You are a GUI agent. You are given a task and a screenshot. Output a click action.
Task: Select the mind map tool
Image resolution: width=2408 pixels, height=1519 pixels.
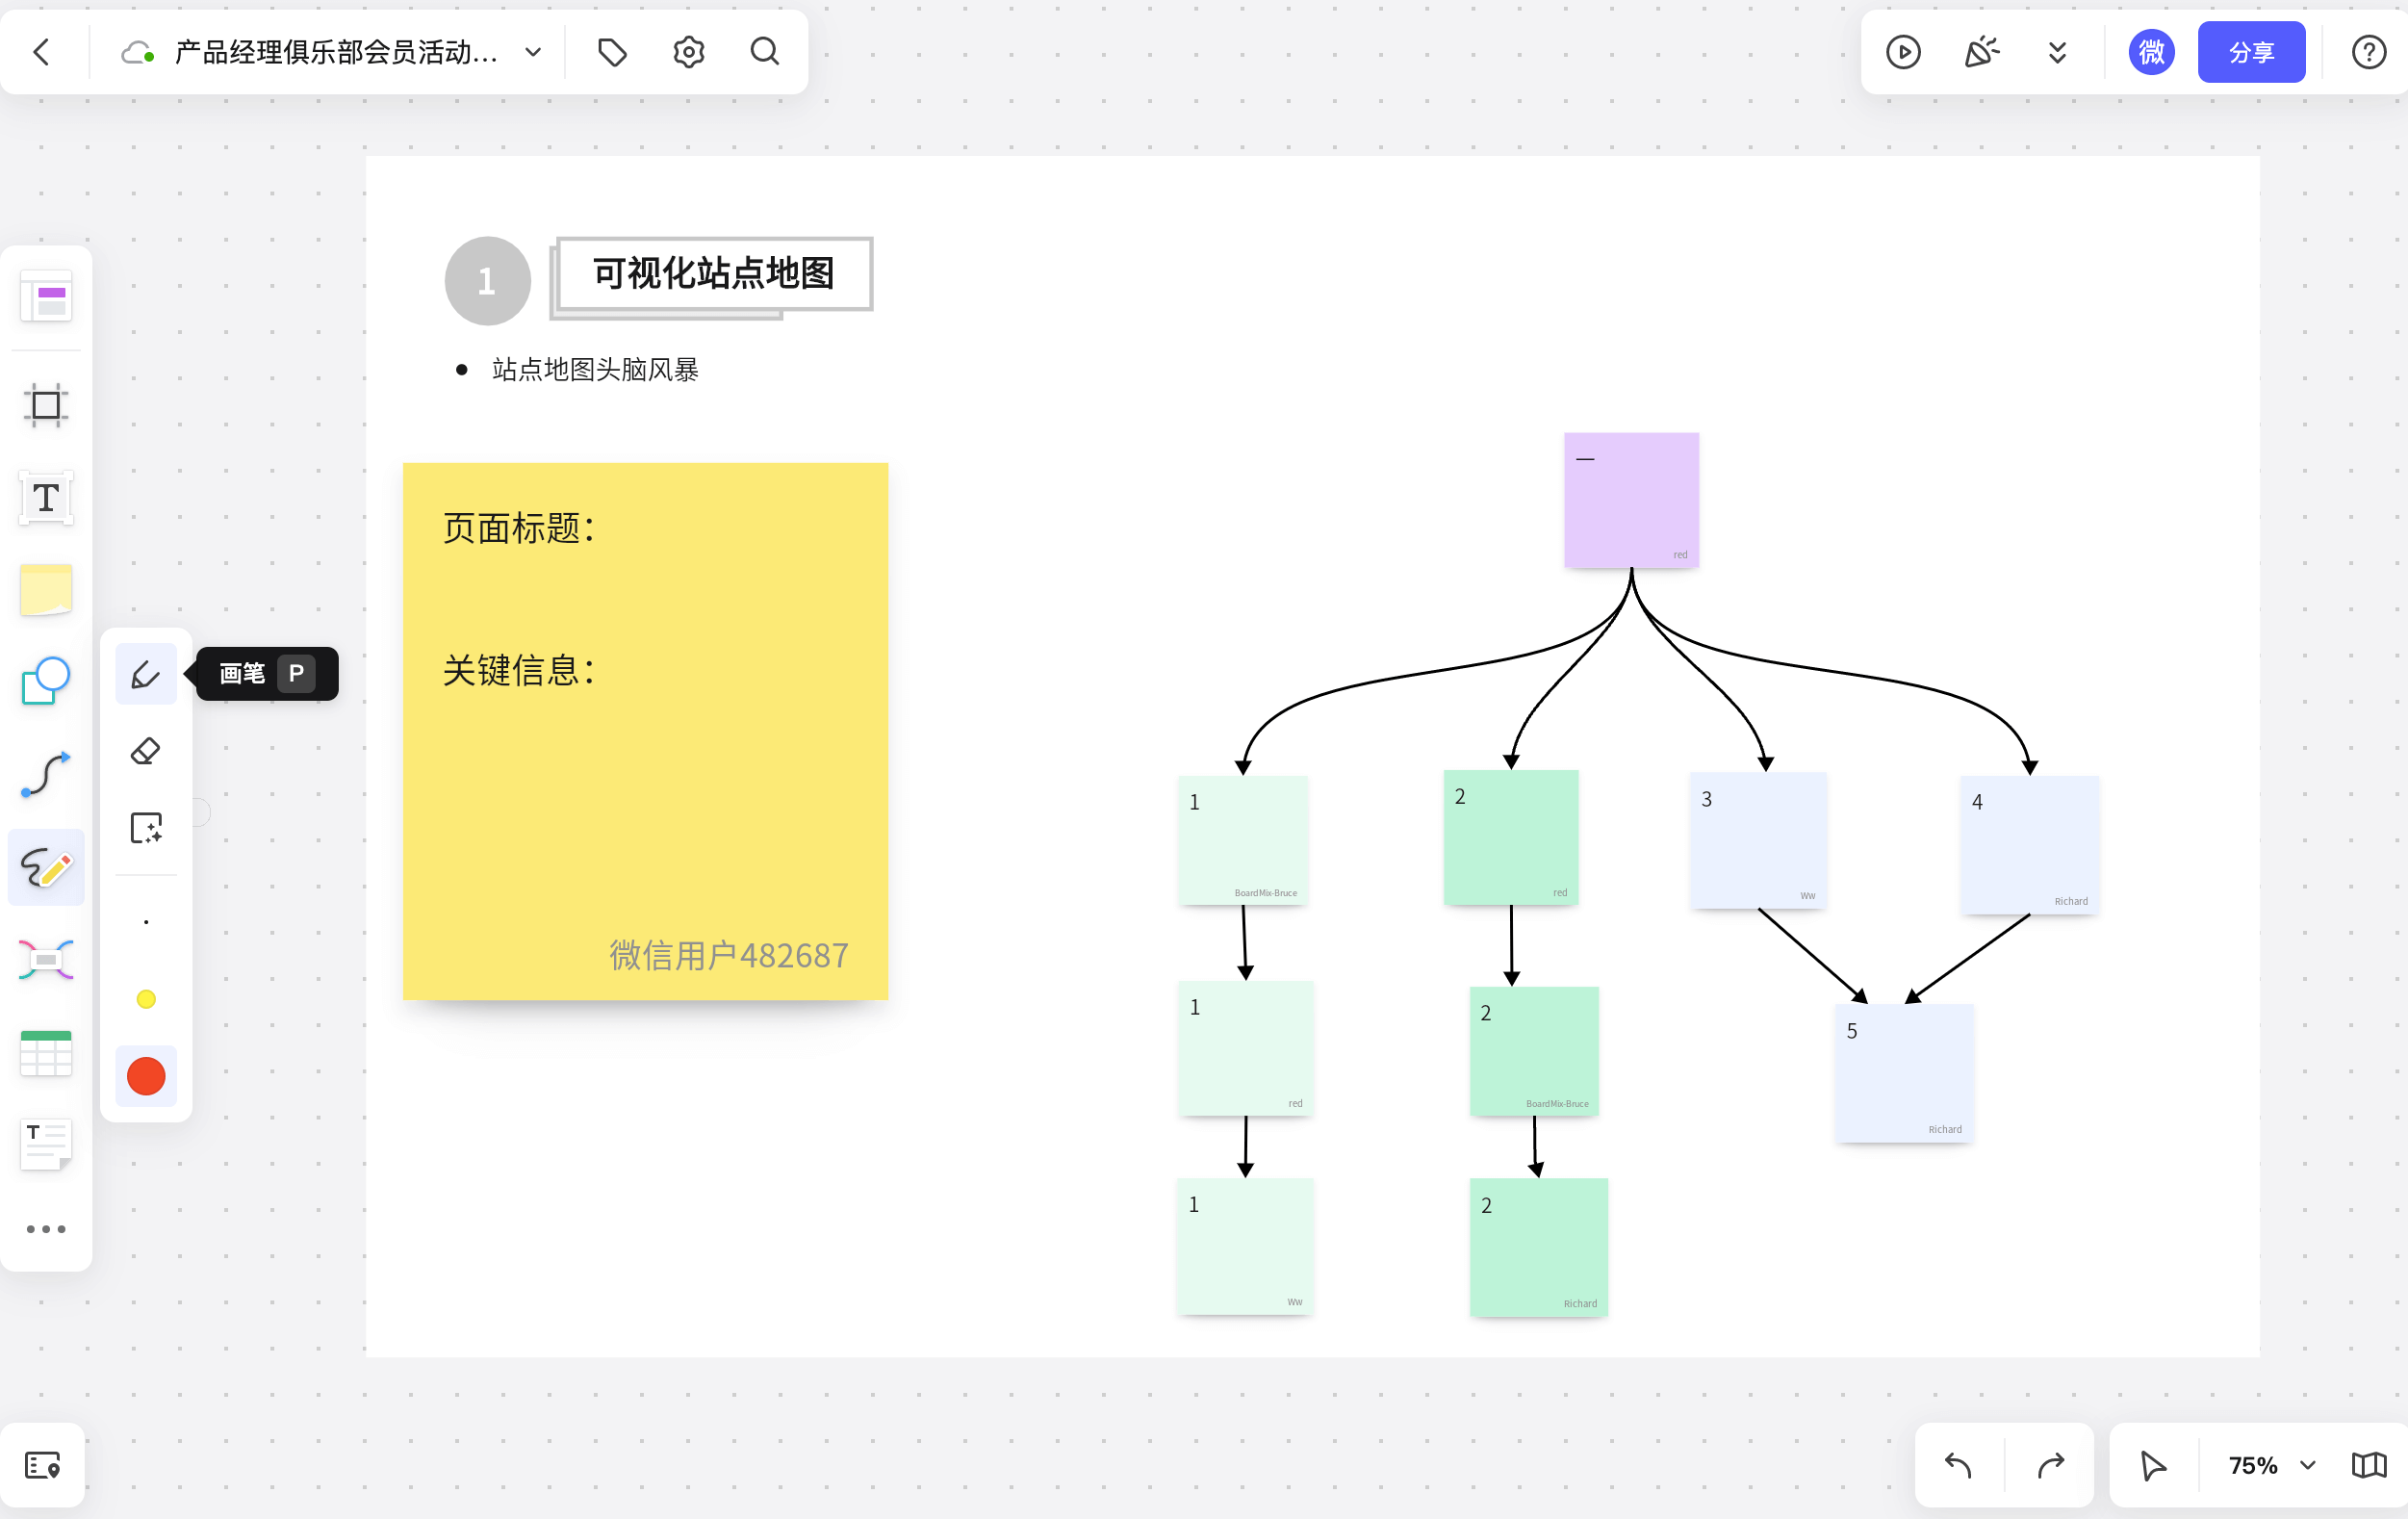pyautogui.click(x=46, y=960)
